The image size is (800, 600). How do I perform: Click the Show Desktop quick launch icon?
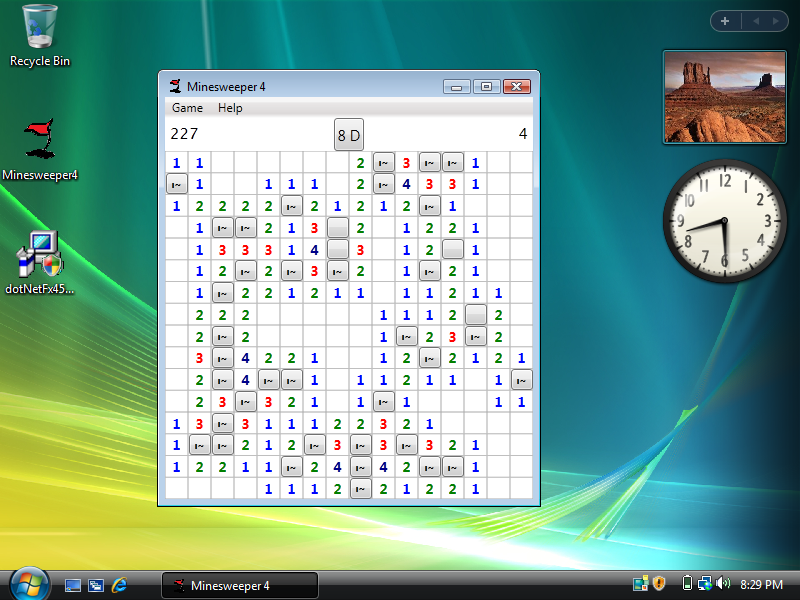73,585
